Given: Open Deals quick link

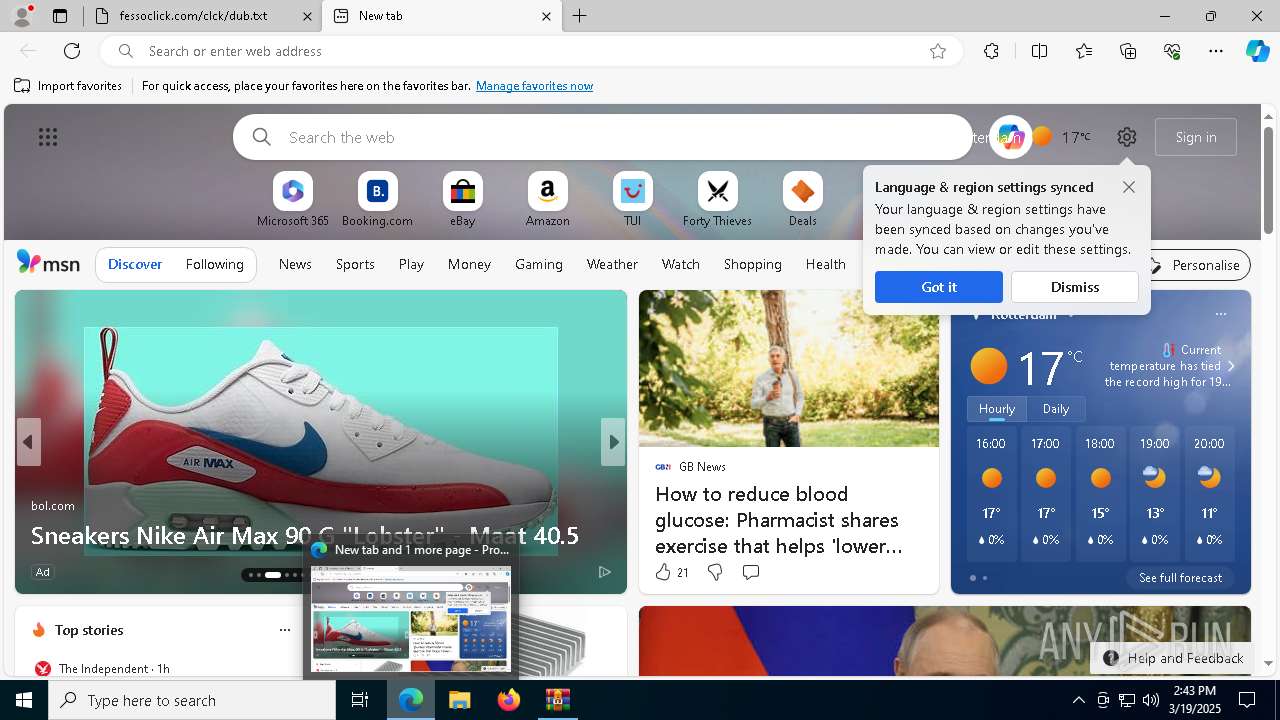Looking at the screenshot, I should (802, 200).
